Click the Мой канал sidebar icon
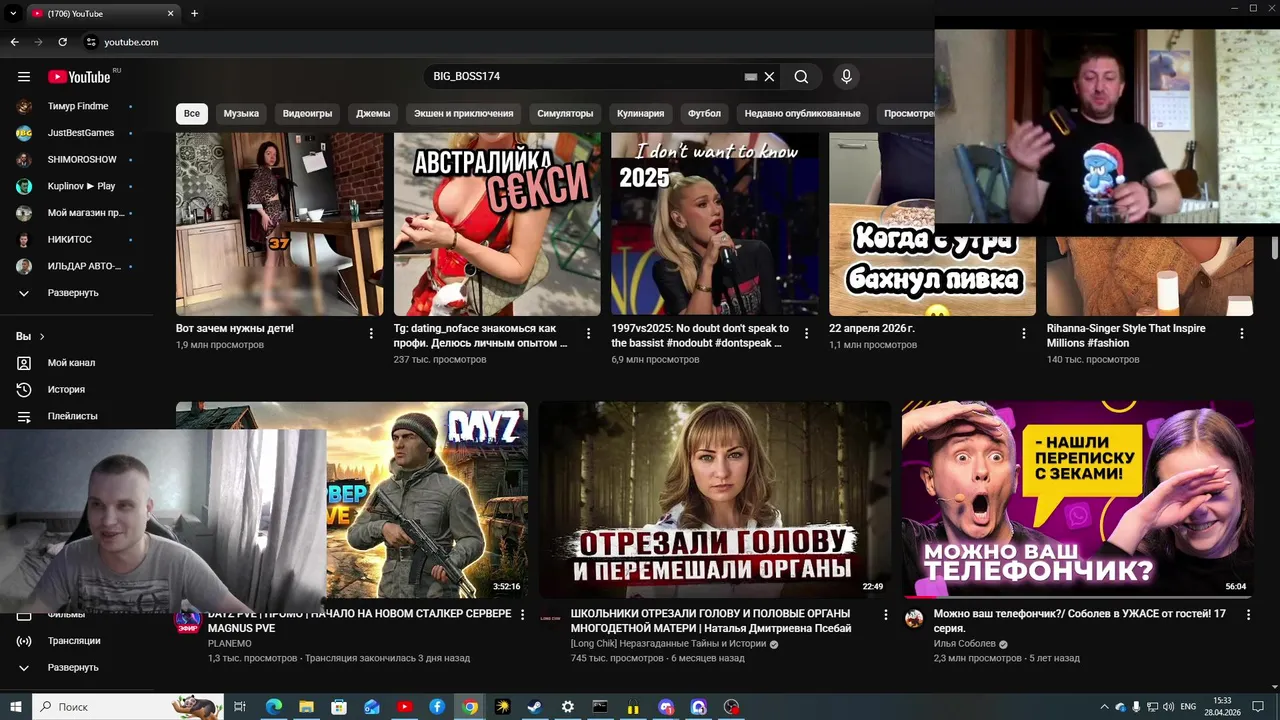This screenshot has width=1280, height=720. point(24,363)
